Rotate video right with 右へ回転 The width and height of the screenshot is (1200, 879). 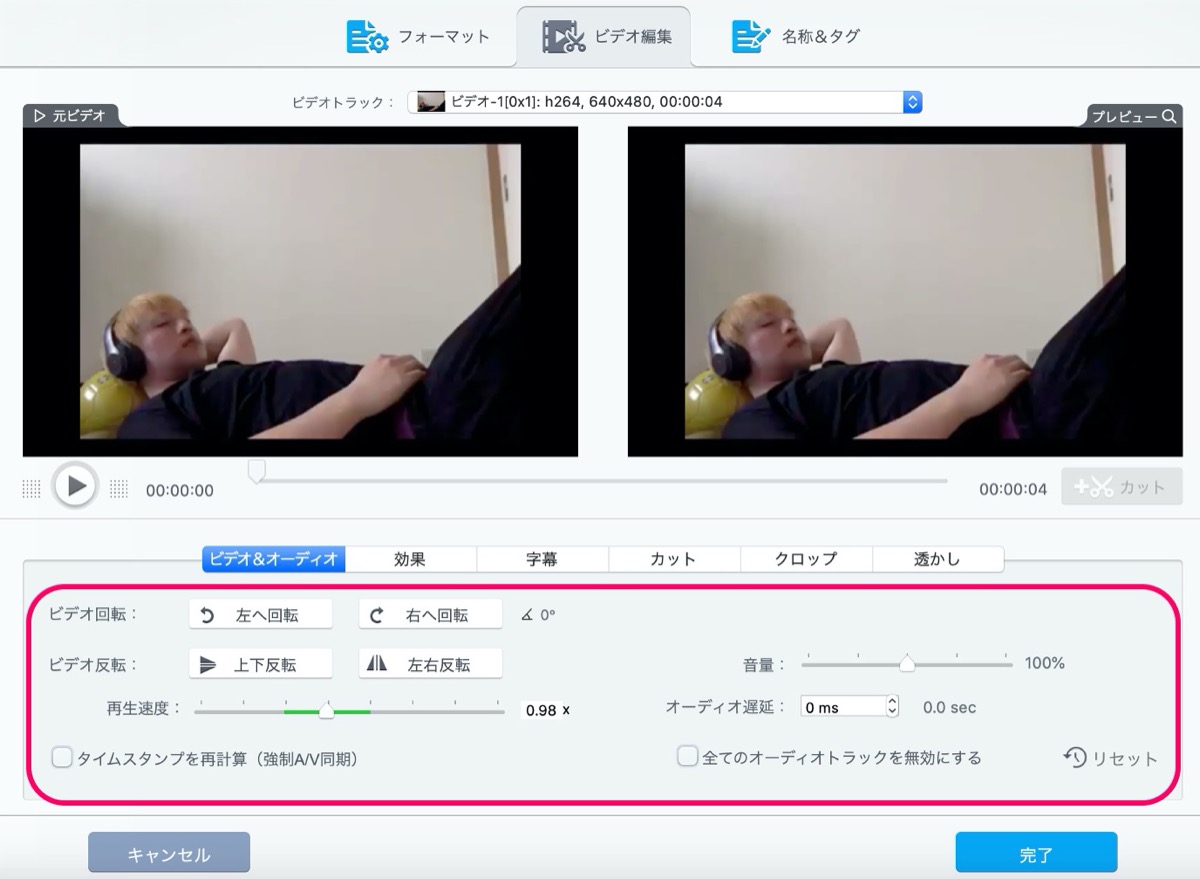(430, 615)
